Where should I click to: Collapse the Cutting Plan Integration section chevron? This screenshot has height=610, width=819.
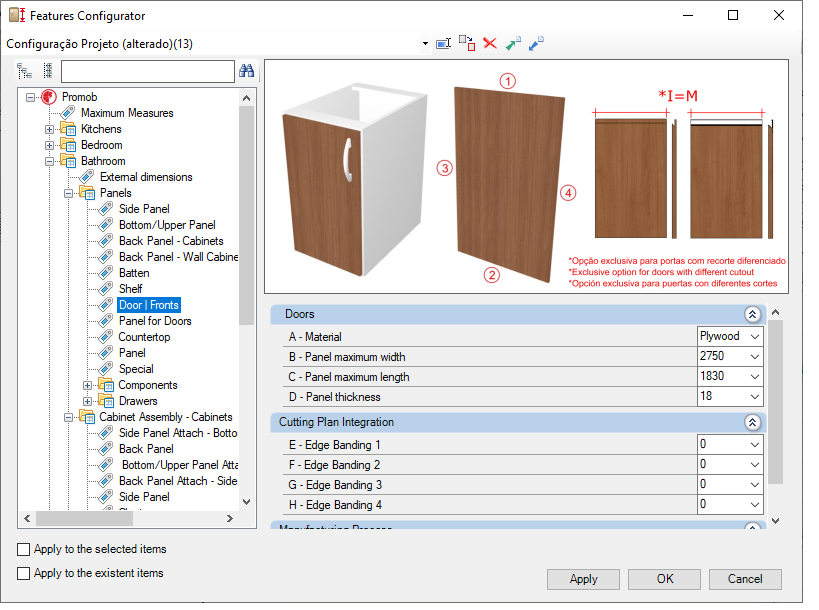[752, 423]
